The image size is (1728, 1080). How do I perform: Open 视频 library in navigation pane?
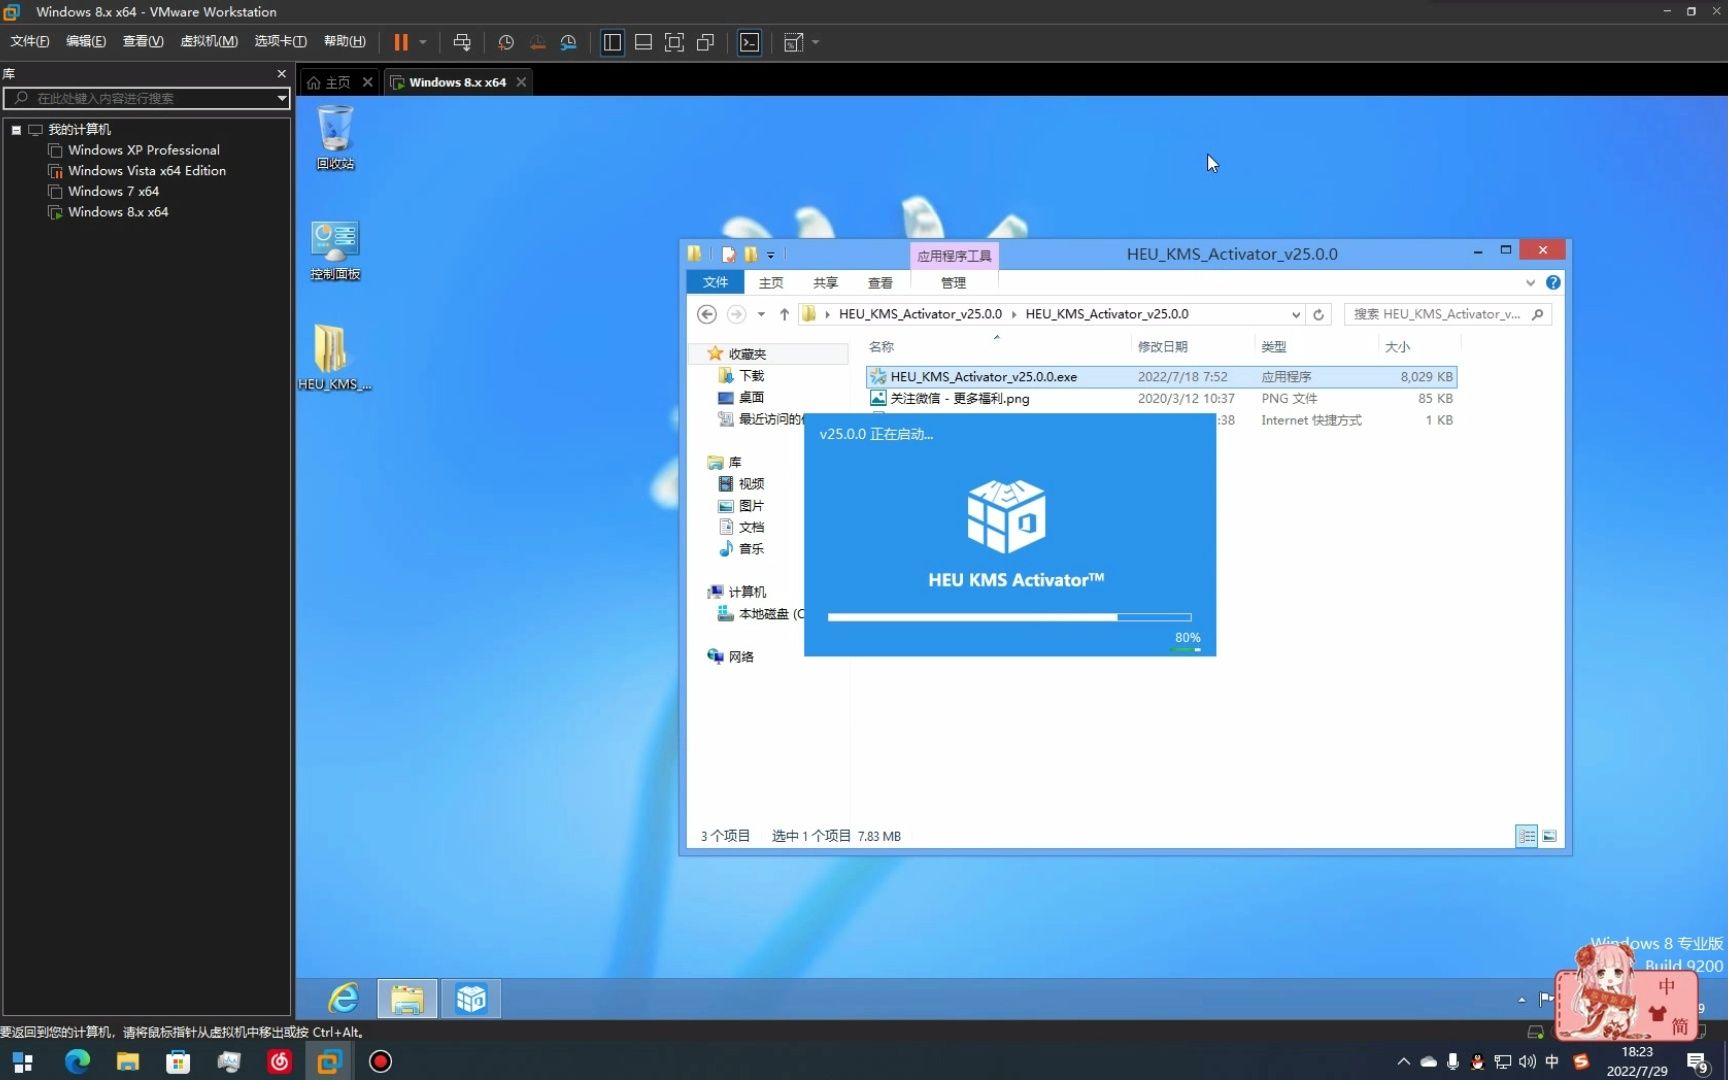click(741, 484)
